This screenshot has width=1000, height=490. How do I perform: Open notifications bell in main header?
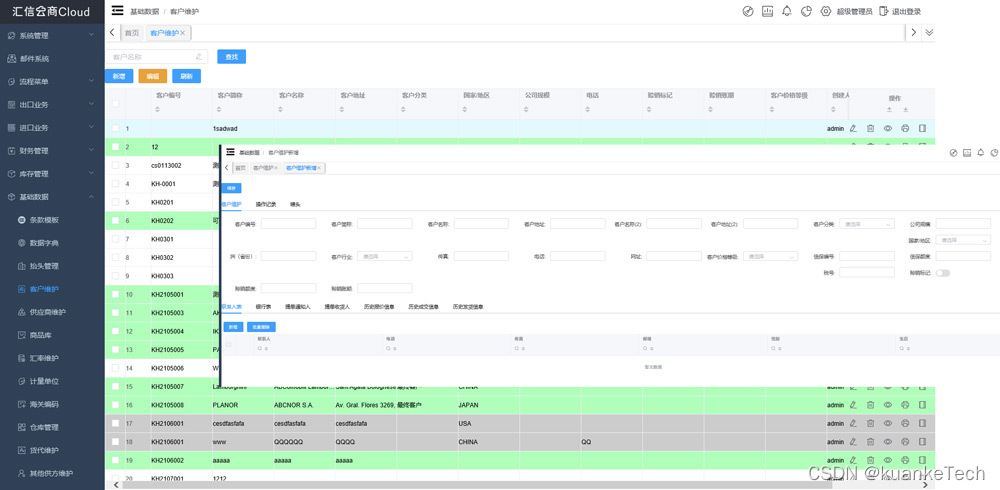[787, 11]
